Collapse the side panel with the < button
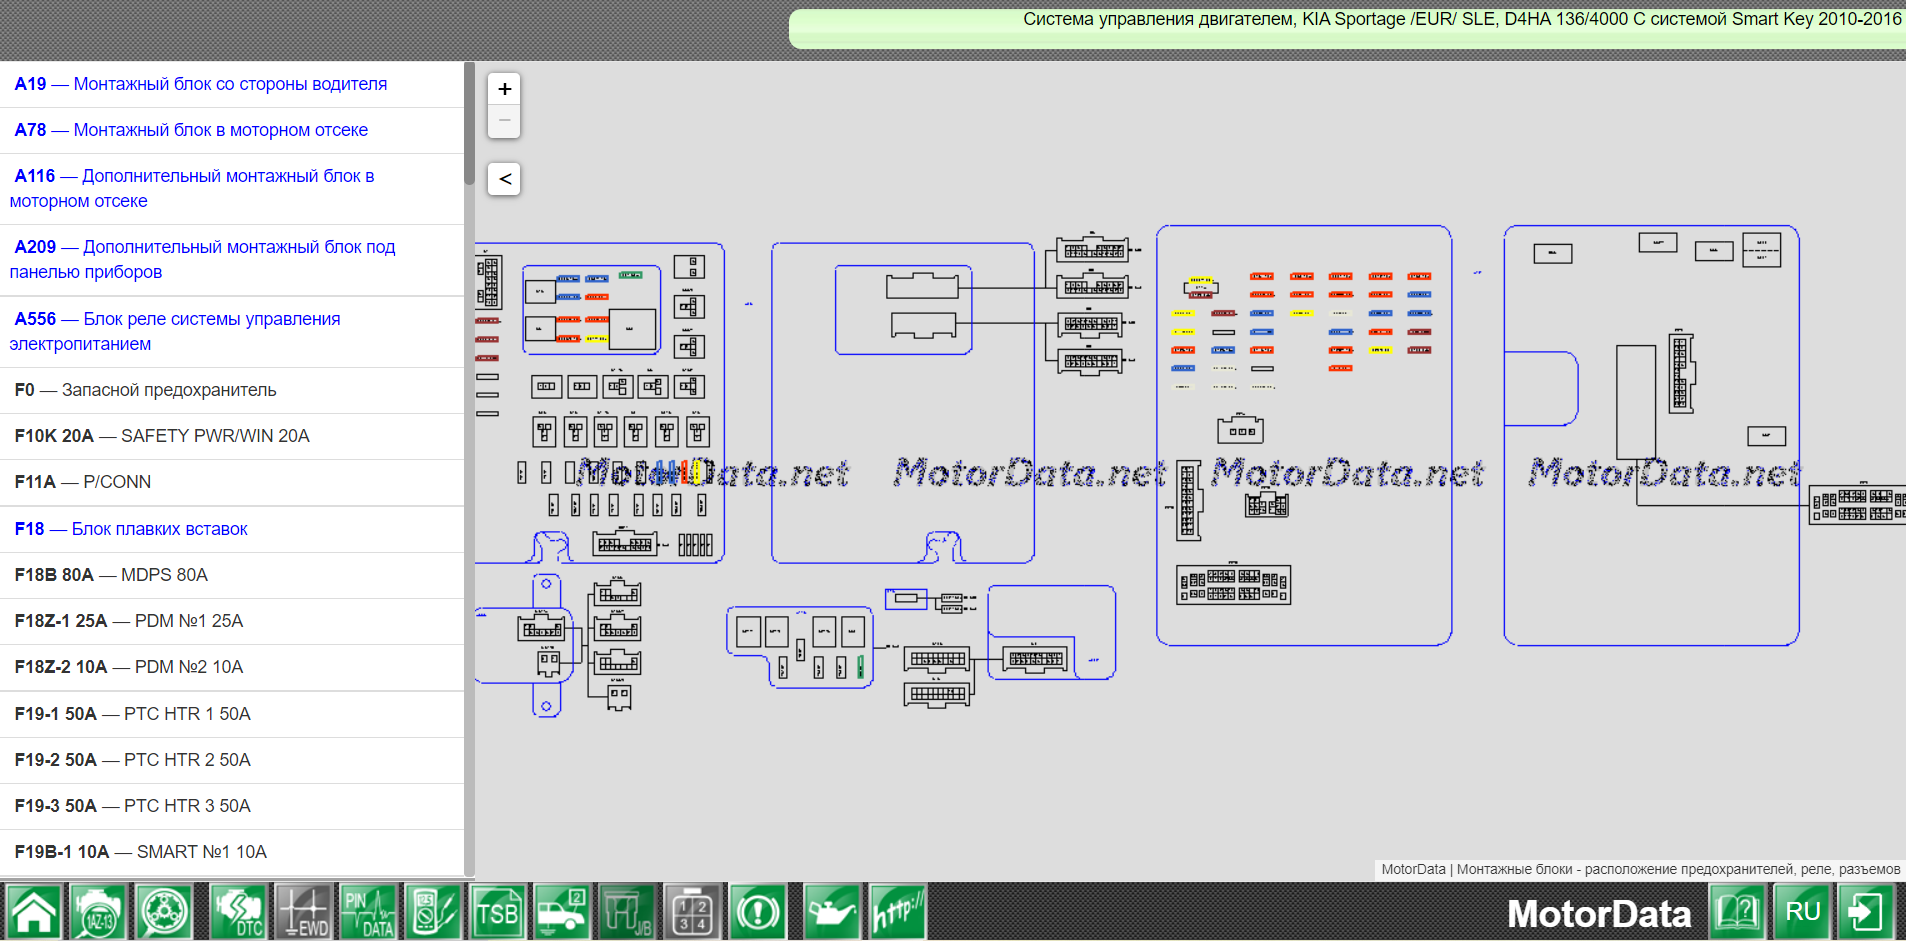 click(x=505, y=179)
